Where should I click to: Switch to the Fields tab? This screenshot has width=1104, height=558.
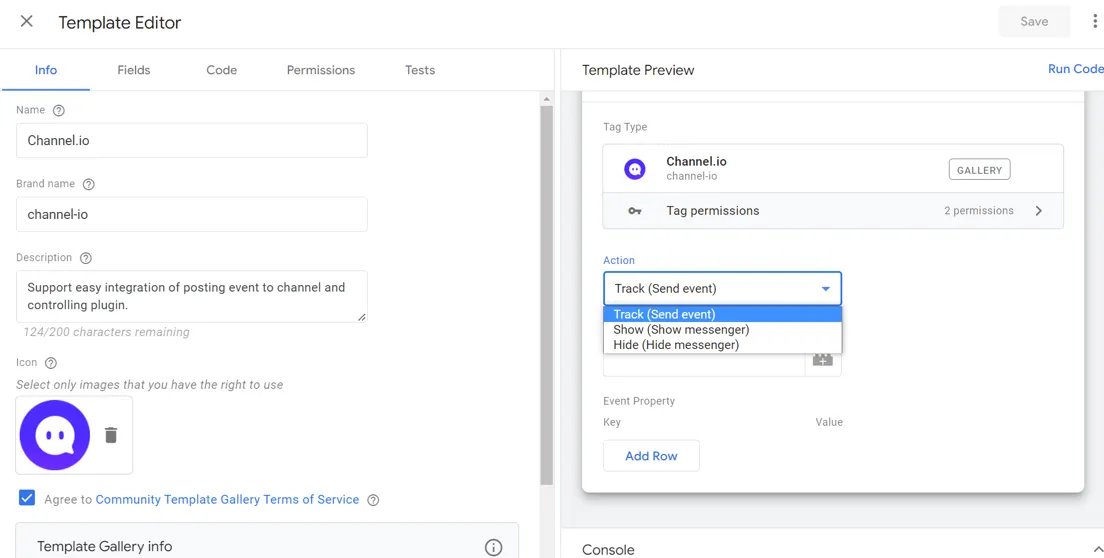pyautogui.click(x=134, y=70)
